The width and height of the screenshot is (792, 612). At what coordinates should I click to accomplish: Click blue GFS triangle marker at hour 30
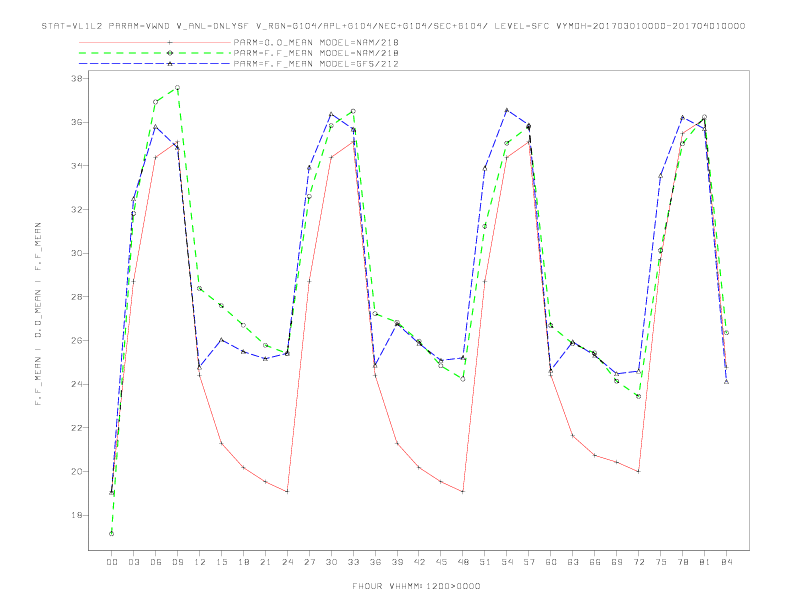point(331,114)
